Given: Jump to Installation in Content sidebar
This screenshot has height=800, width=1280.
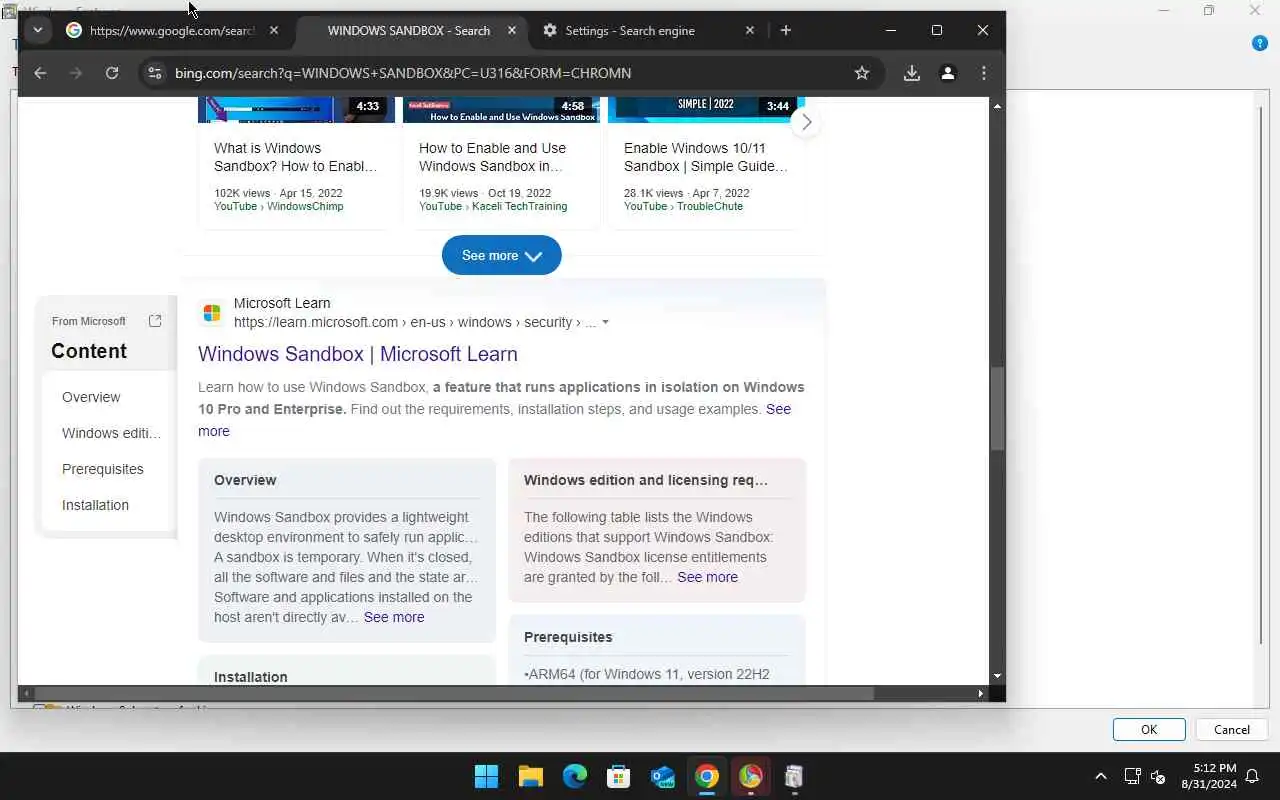Looking at the screenshot, I should click(x=95, y=505).
